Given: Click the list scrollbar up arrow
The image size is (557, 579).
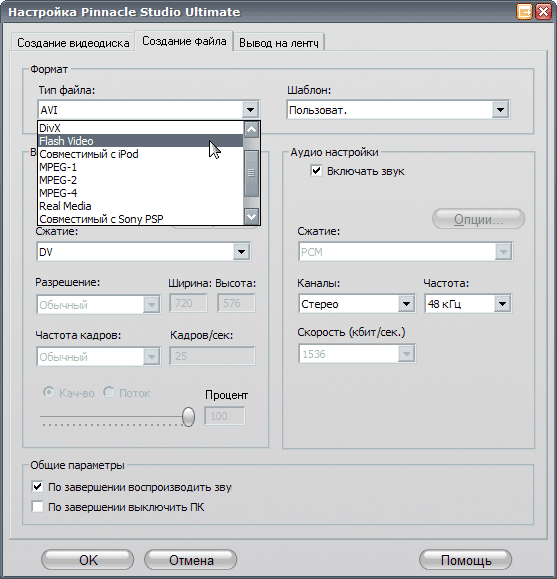Looking at the screenshot, I should (252, 129).
